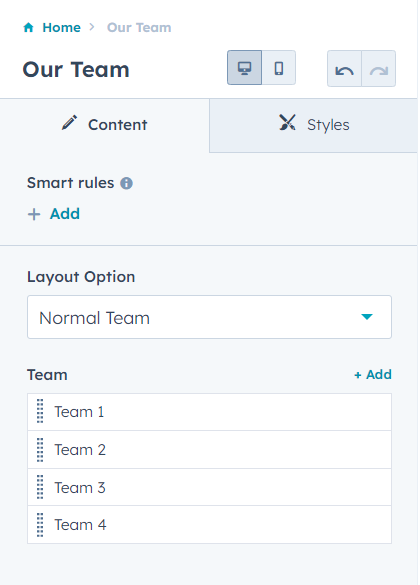The height and width of the screenshot is (585, 420).
Task: Add a new Team item
Action: click(x=373, y=375)
